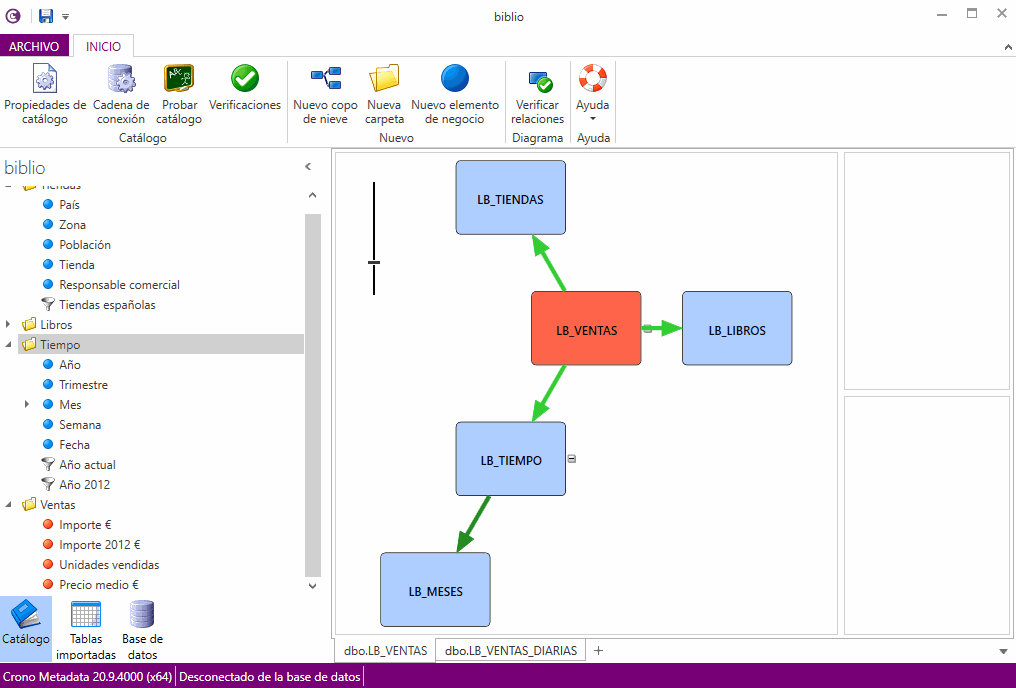Click Verificar relaciones in Diagrama group
Image resolution: width=1016 pixels, height=688 pixels.
click(x=538, y=94)
